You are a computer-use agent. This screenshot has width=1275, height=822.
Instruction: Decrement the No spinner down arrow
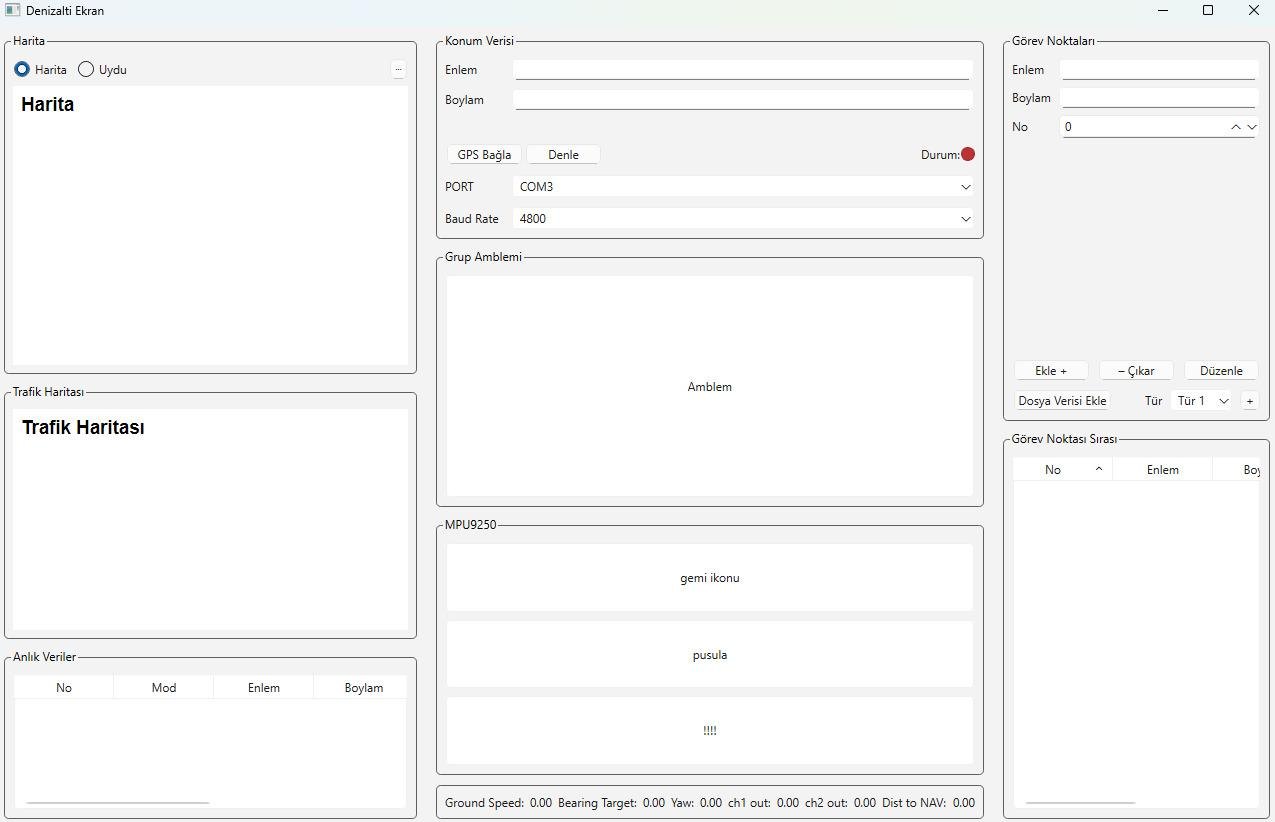coord(1251,127)
